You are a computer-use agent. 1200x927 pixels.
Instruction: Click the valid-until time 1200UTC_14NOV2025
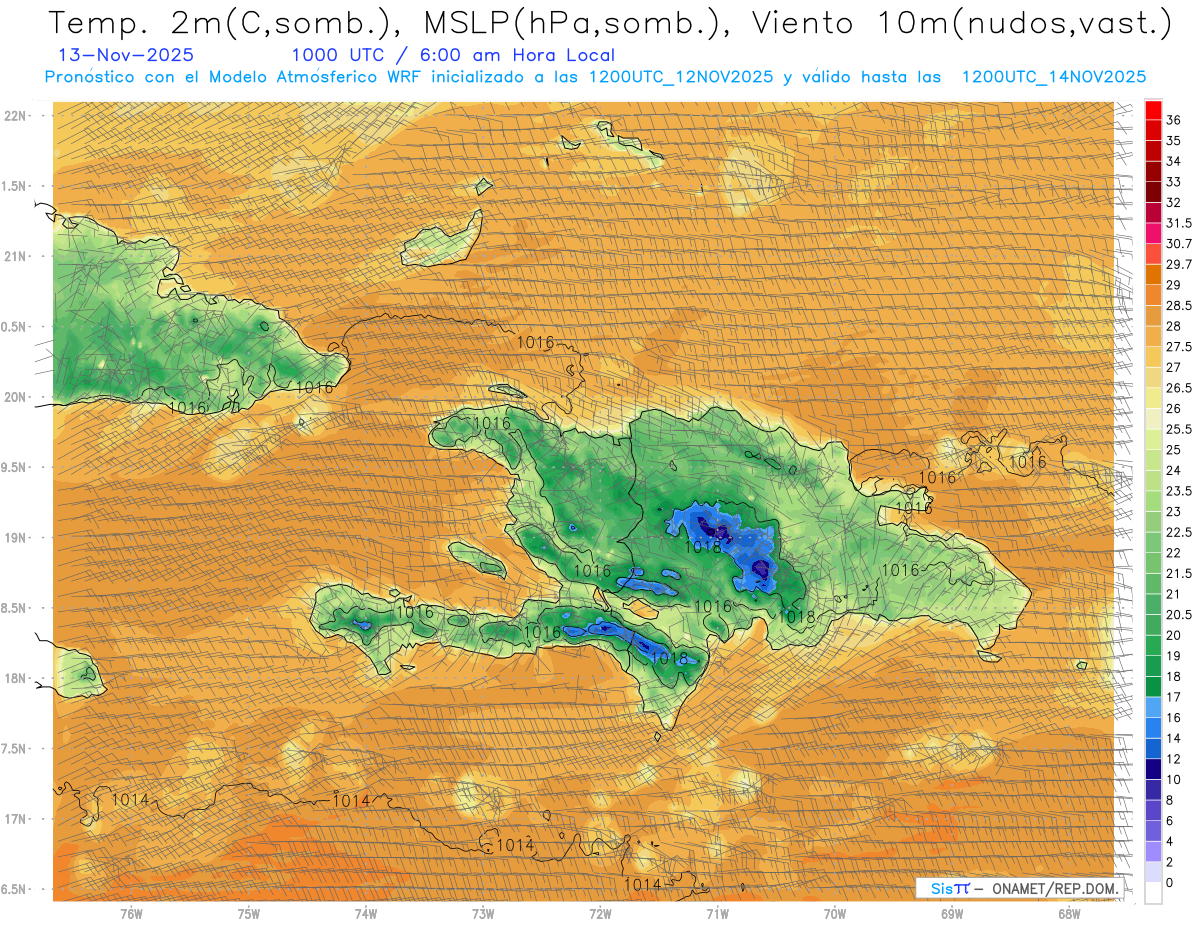(1053, 77)
